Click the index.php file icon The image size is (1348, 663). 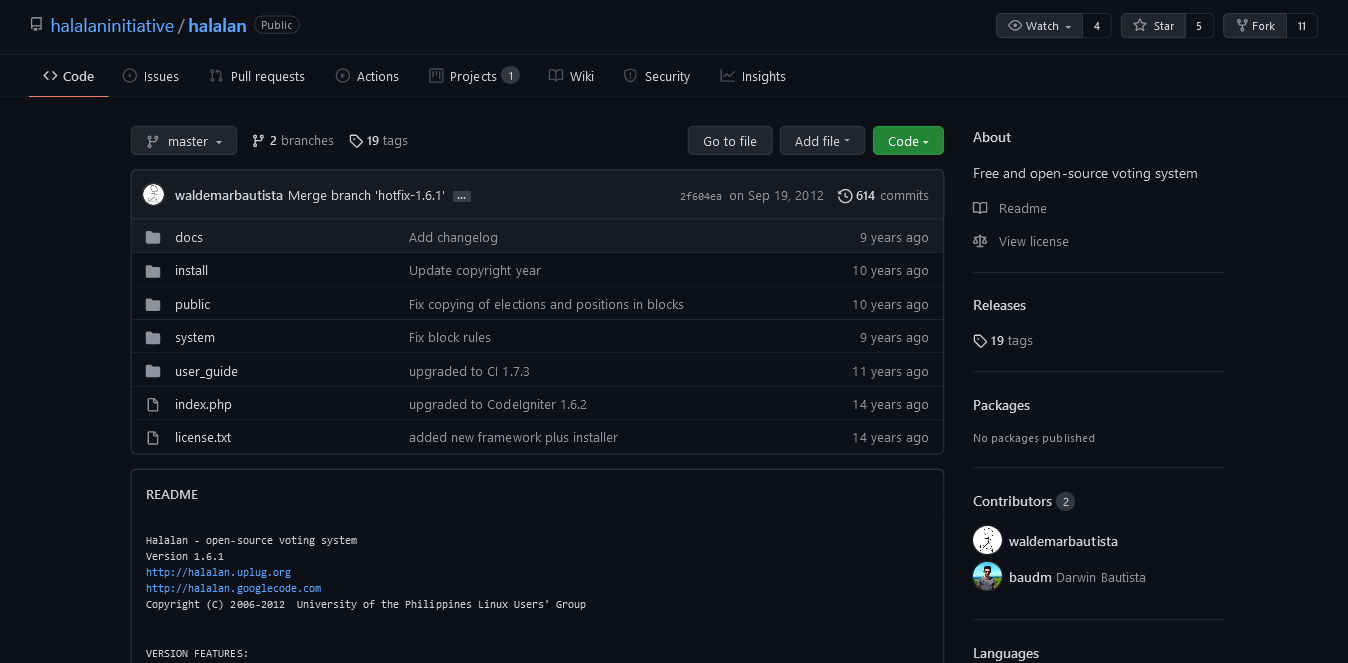[x=153, y=405]
